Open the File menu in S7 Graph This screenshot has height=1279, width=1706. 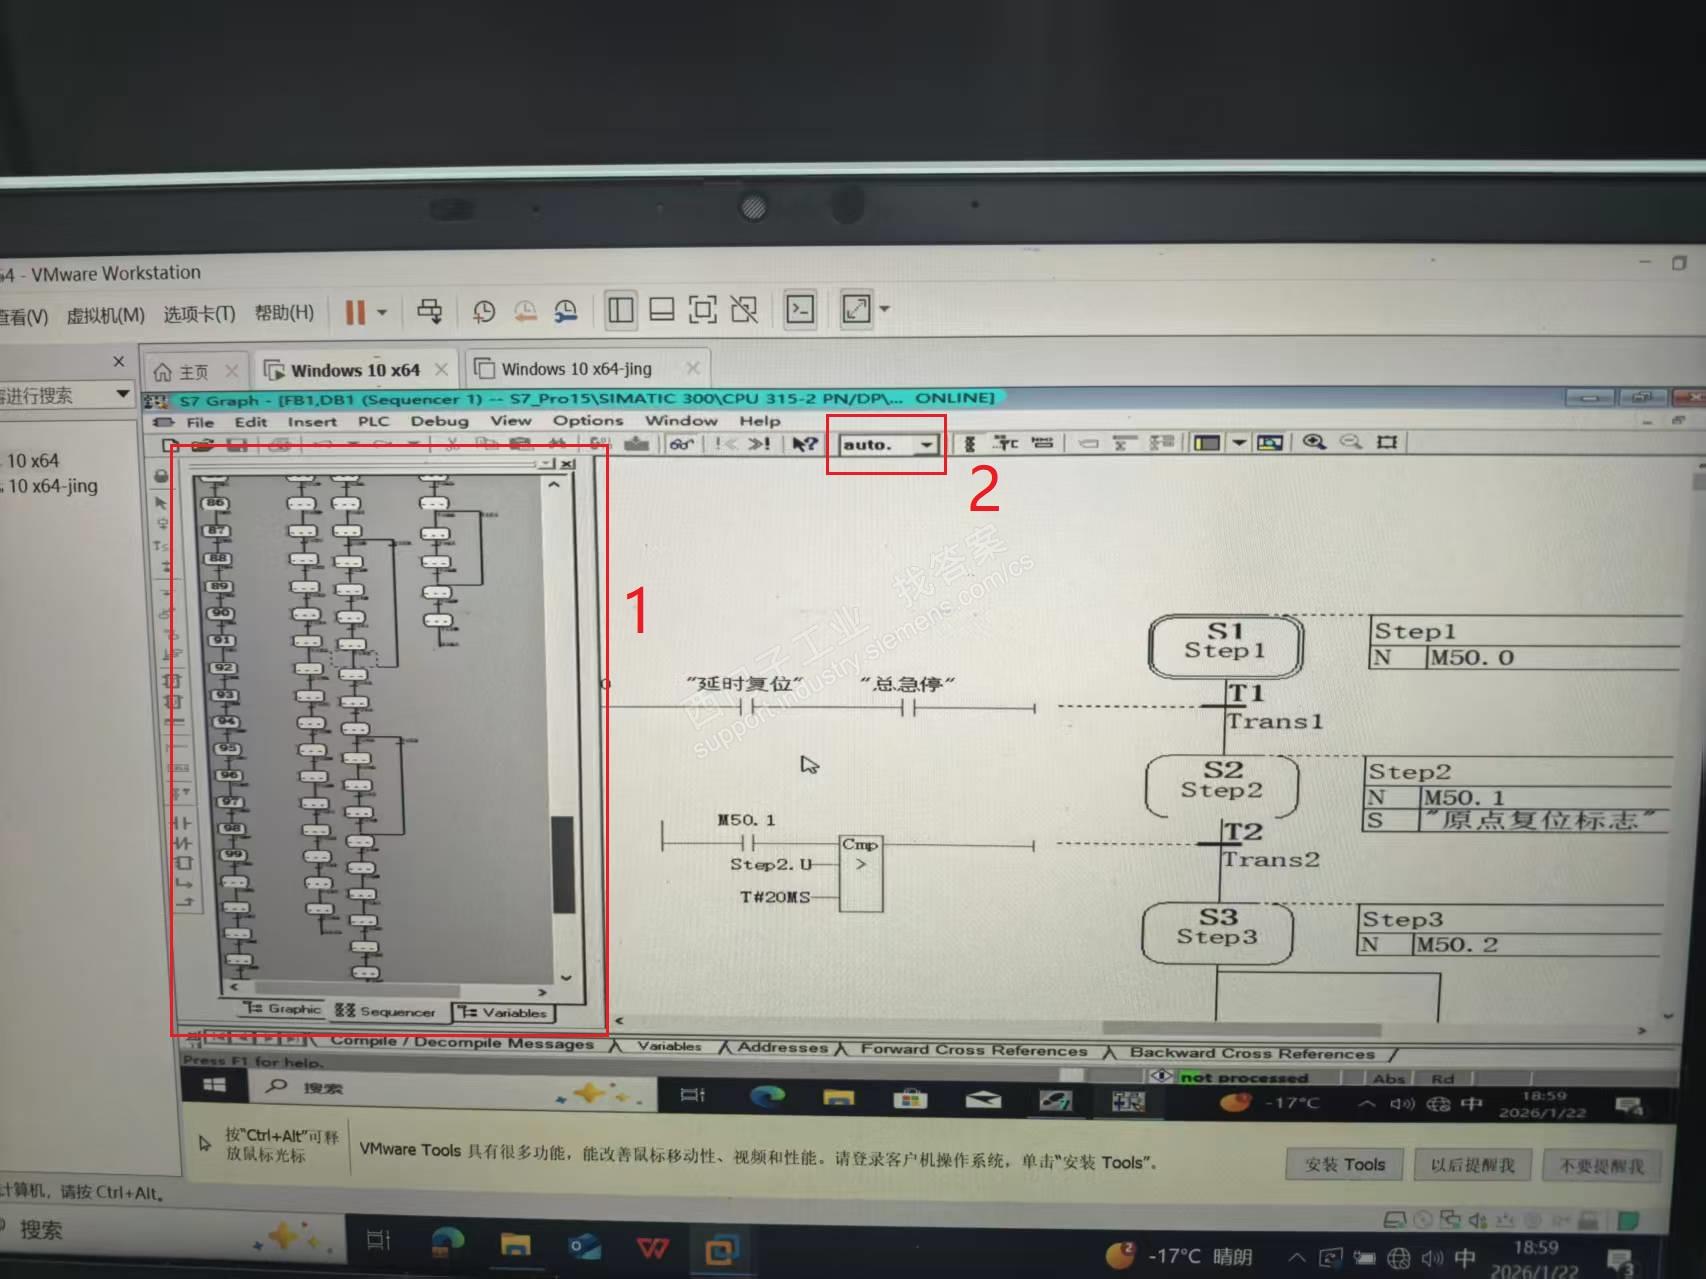pyautogui.click(x=200, y=422)
